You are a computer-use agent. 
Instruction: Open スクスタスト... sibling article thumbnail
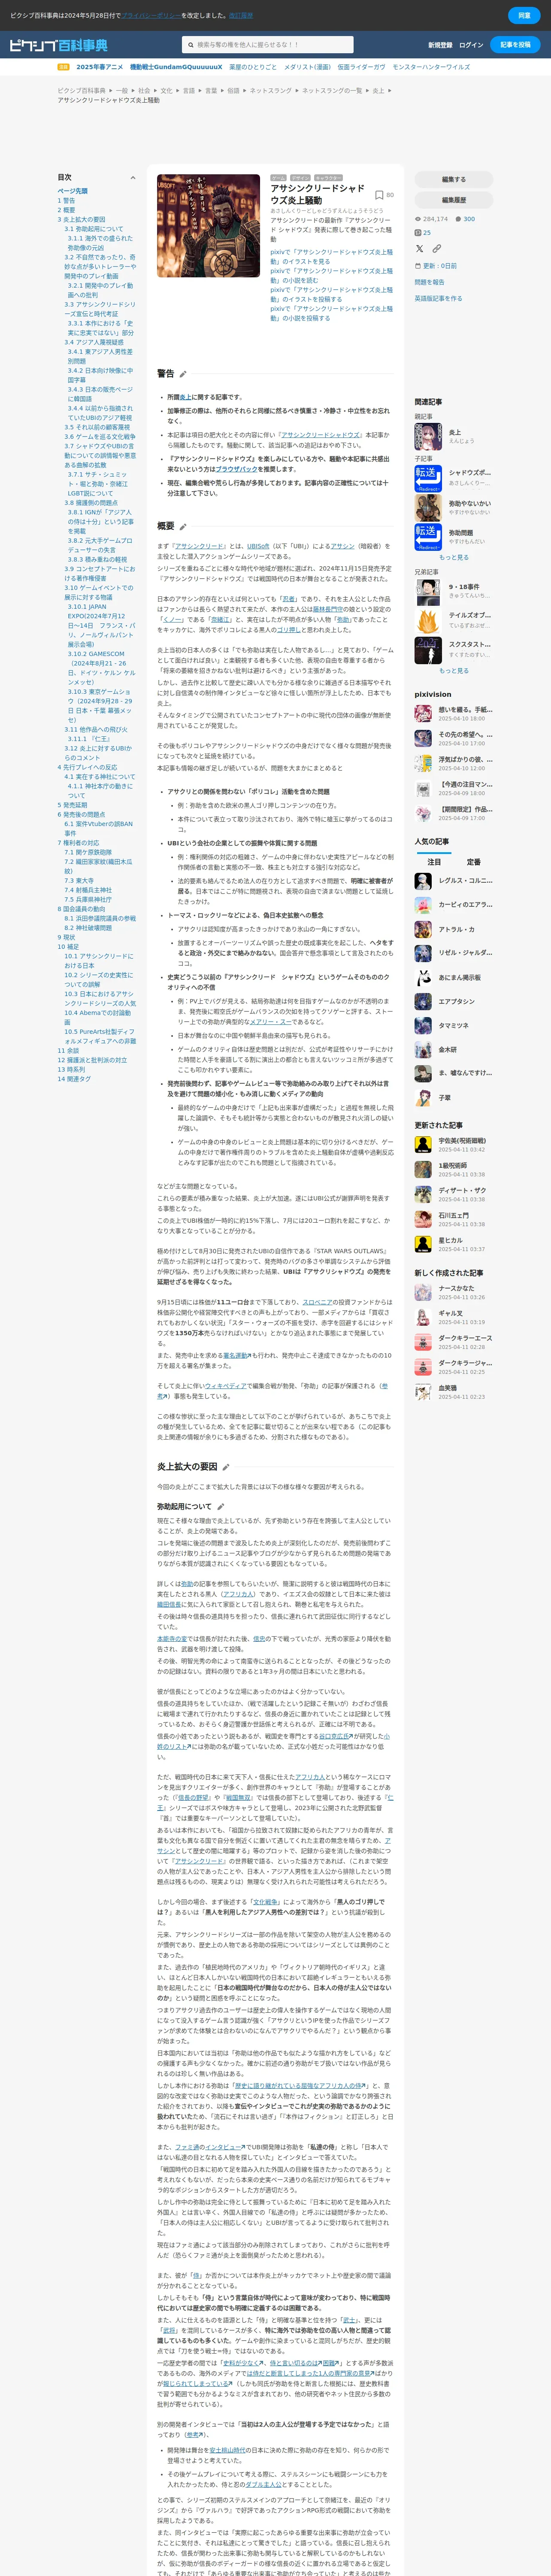click(x=428, y=649)
